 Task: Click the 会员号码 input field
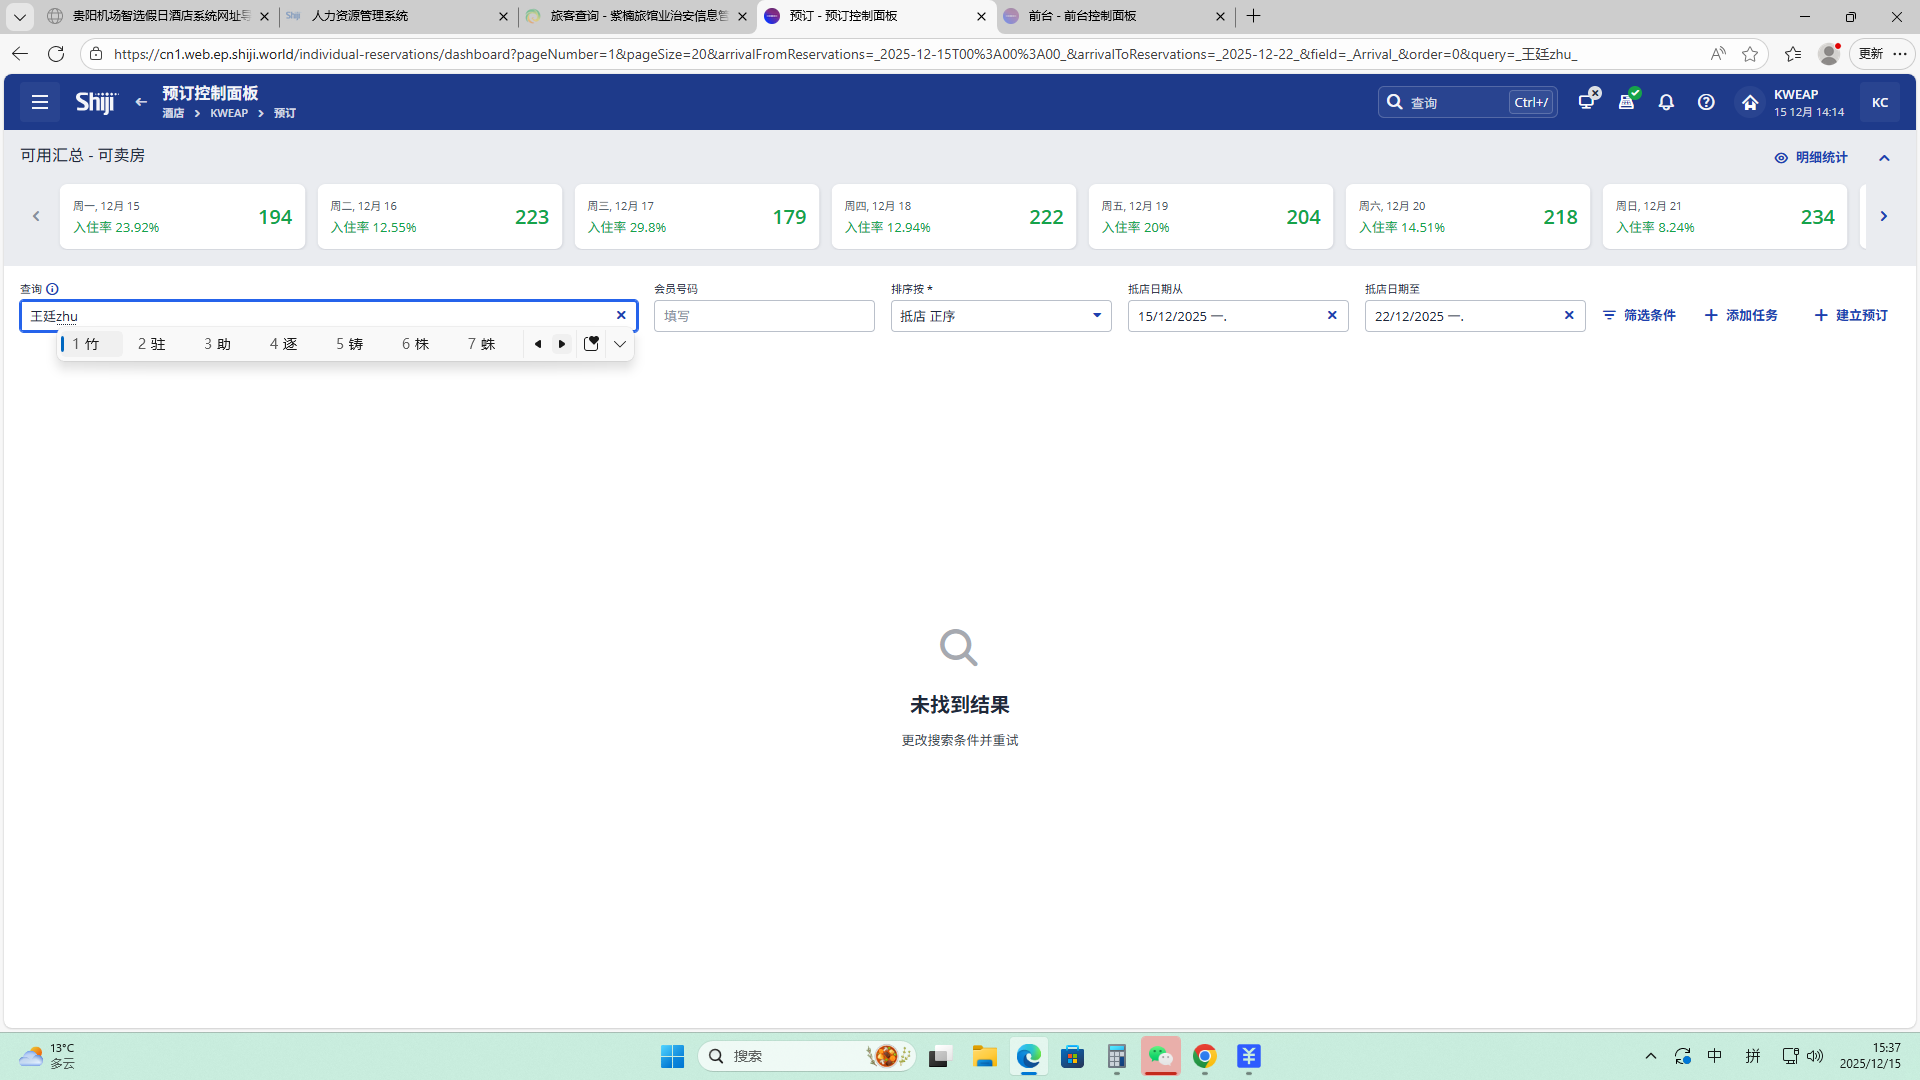[x=764, y=316]
